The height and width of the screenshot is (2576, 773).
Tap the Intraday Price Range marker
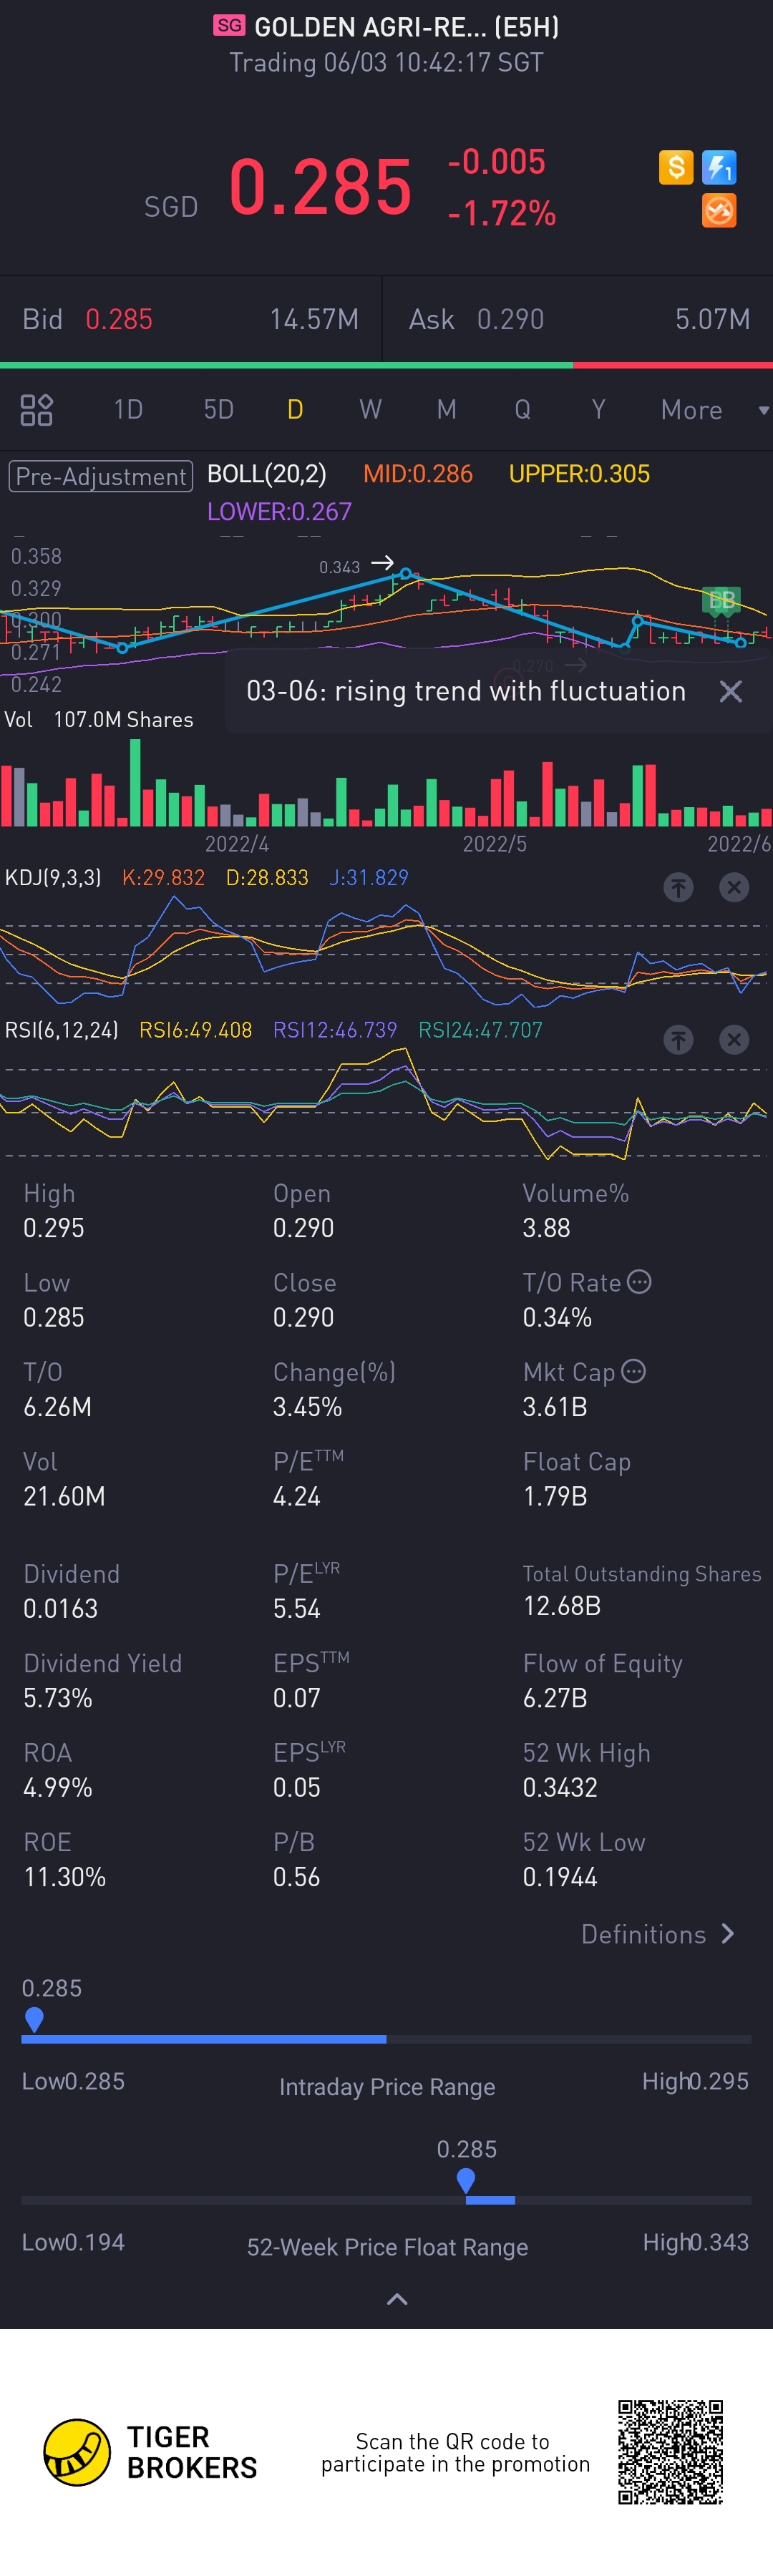point(34,2020)
